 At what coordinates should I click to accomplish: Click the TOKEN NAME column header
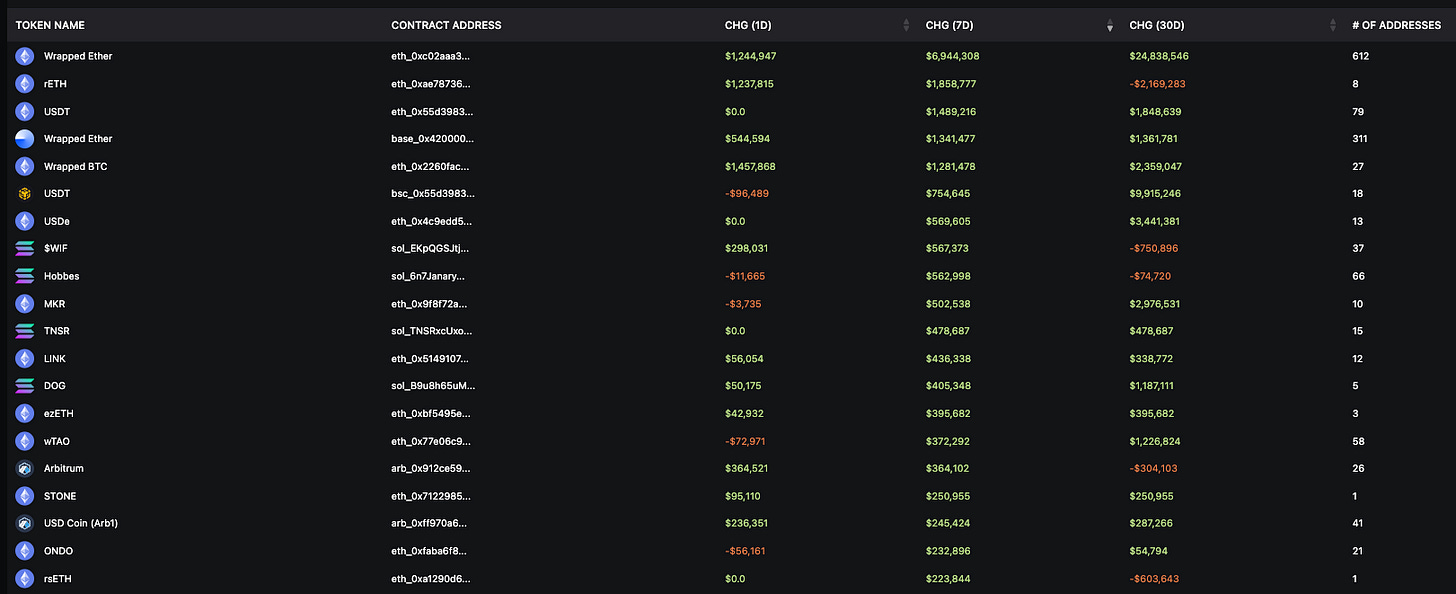50,25
